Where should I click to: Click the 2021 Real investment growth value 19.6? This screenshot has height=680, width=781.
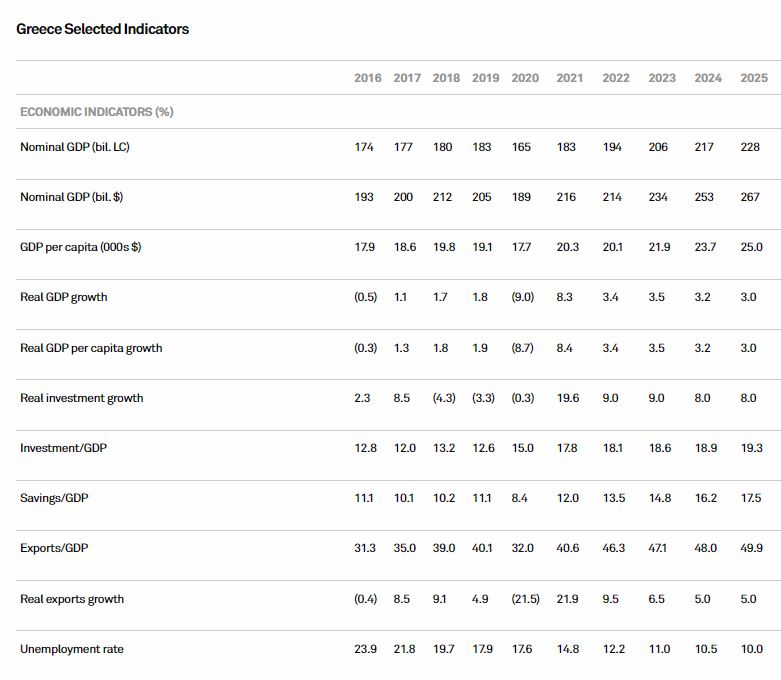tap(567, 398)
